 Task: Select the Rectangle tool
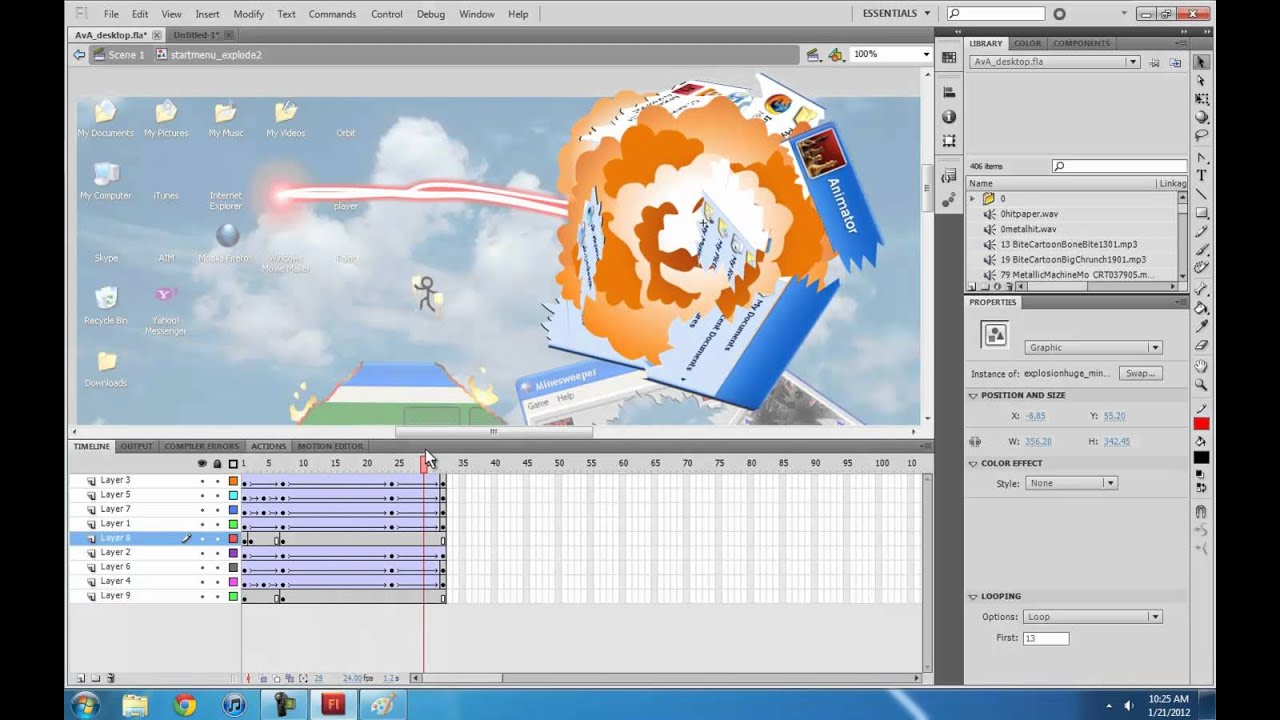click(1201, 212)
